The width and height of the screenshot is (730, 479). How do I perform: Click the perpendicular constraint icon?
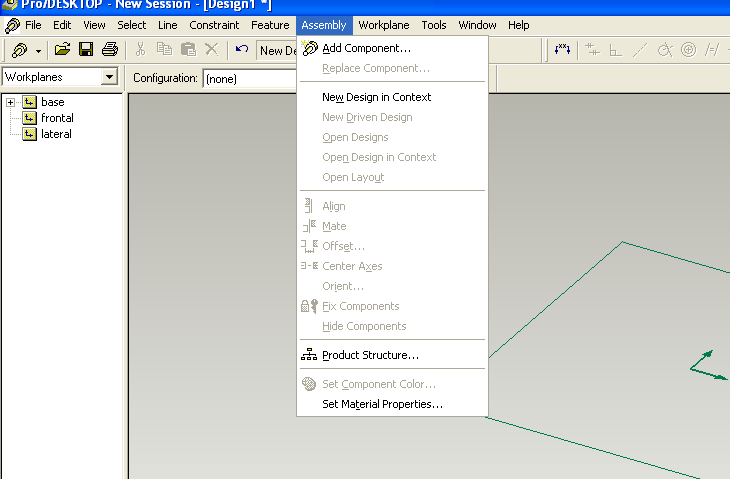pos(615,50)
